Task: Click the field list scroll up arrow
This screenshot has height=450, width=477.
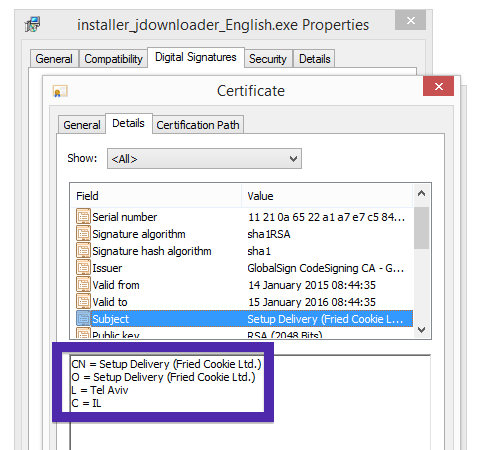Action: click(422, 193)
